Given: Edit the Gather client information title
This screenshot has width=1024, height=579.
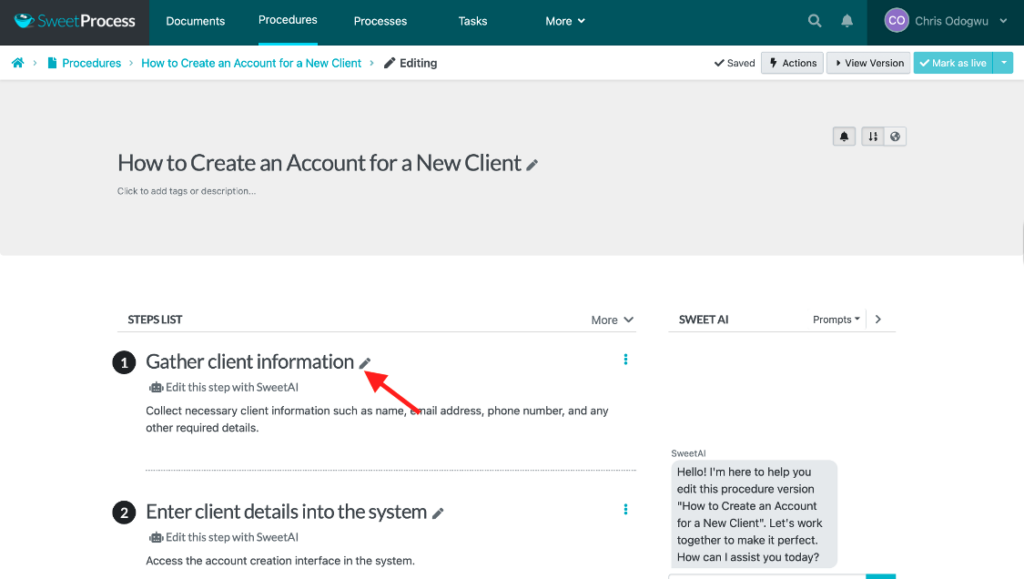Looking at the screenshot, I should pos(364,363).
